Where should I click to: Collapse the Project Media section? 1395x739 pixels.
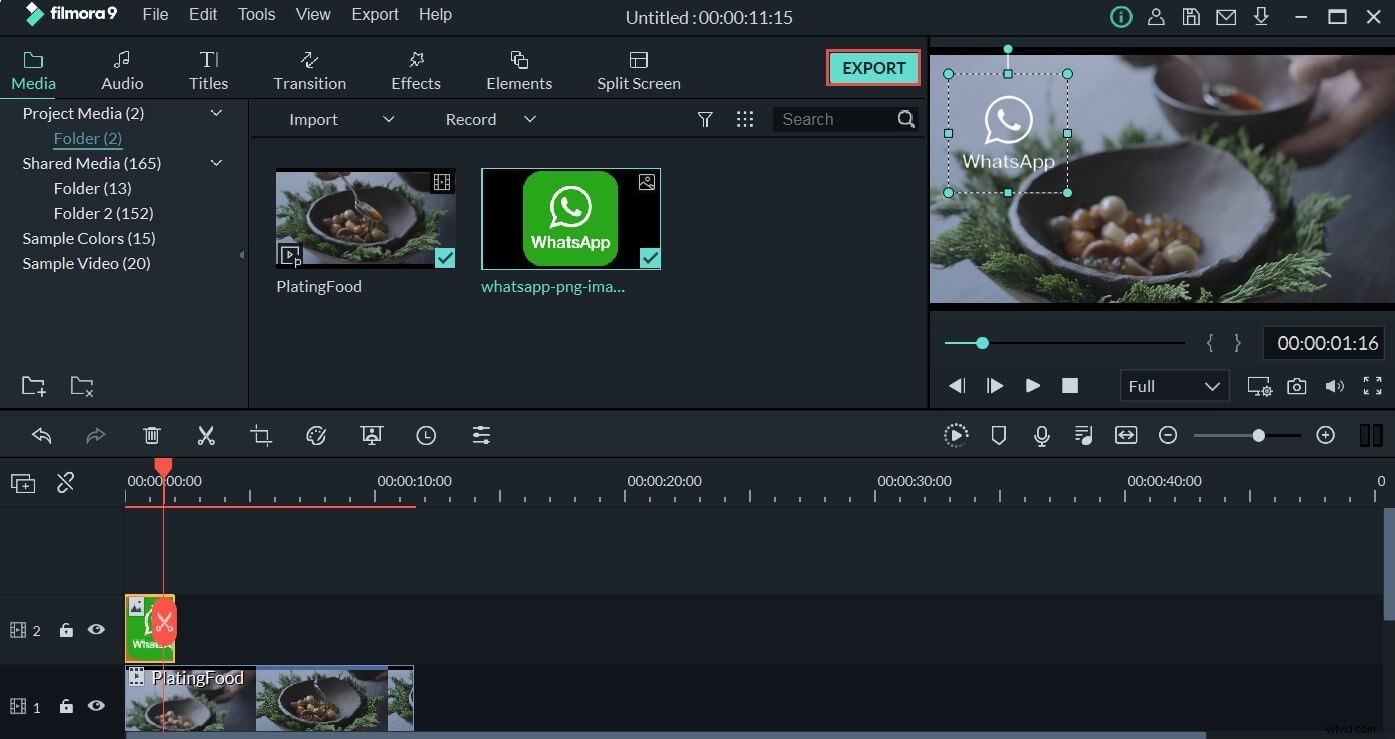click(216, 112)
